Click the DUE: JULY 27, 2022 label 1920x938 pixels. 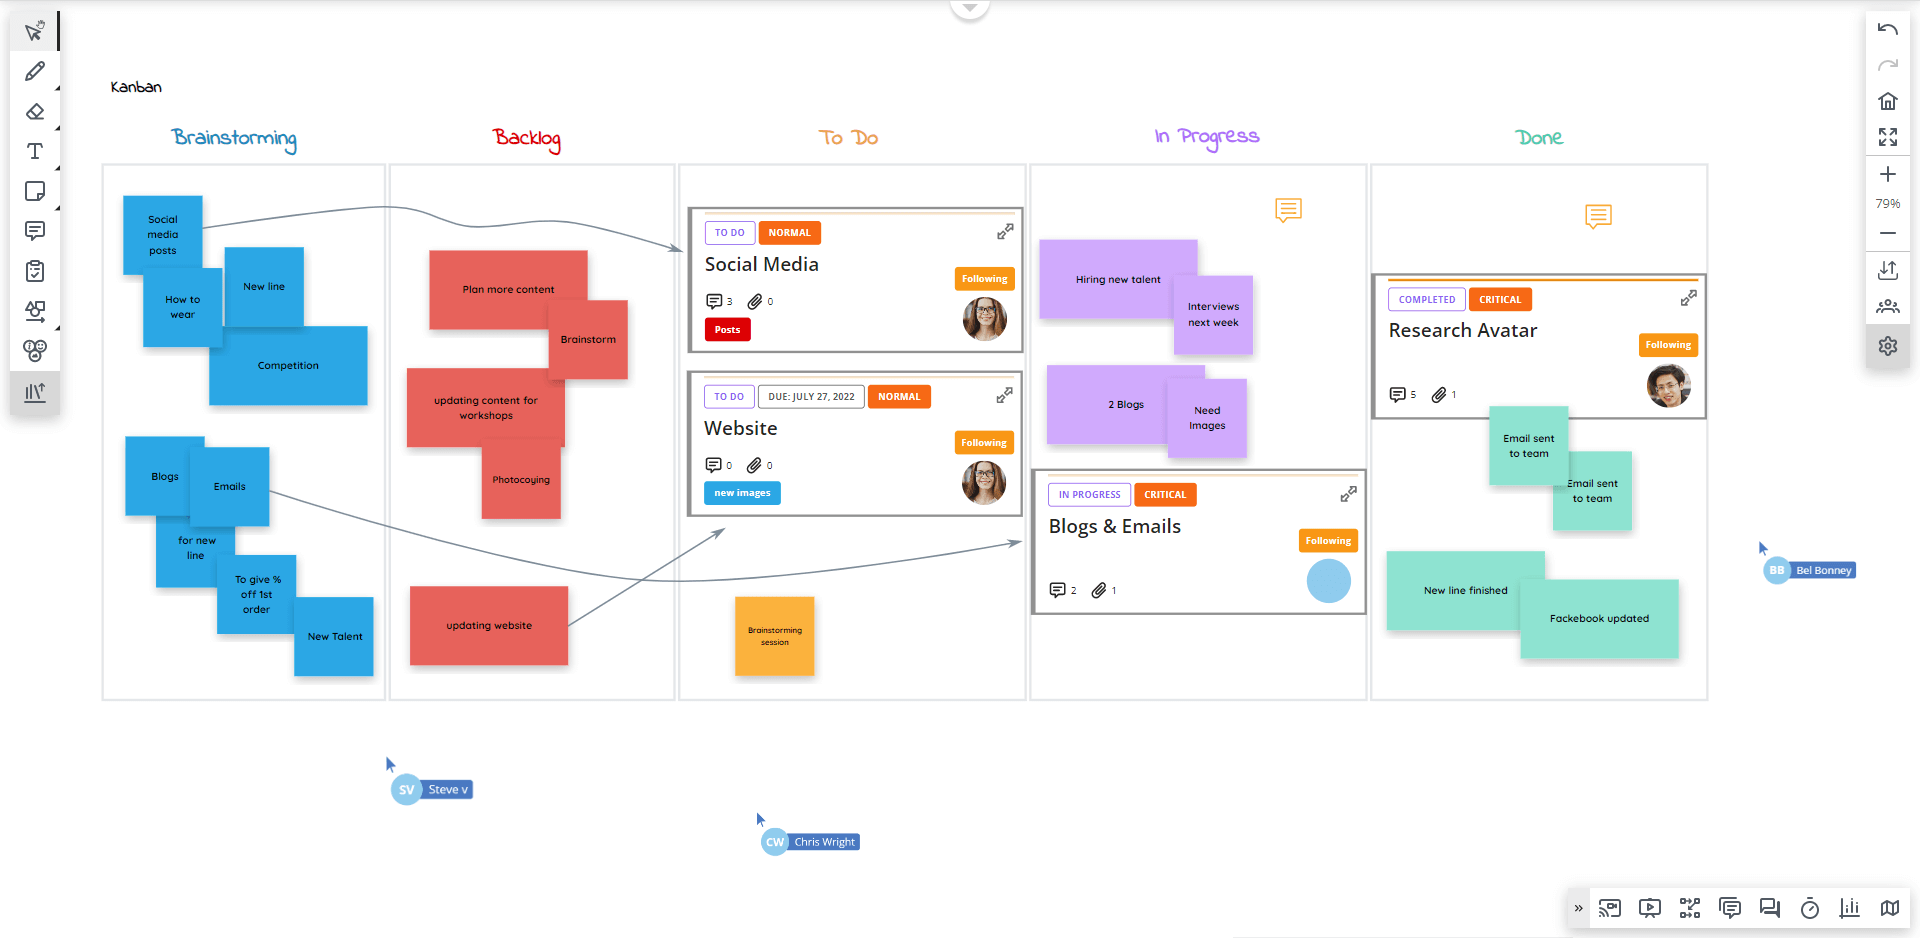point(811,397)
